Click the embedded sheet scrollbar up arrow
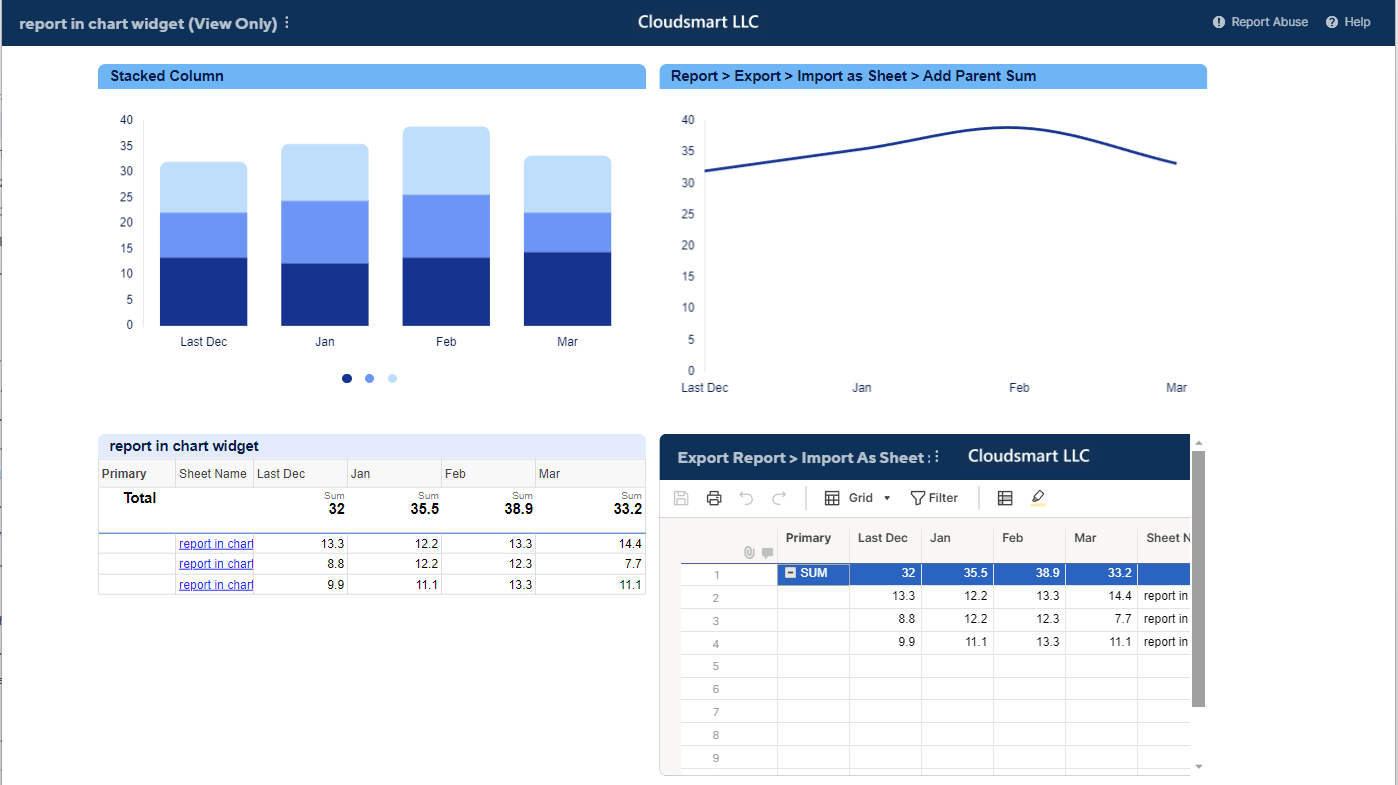The width and height of the screenshot is (1398, 785). tap(1198, 442)
